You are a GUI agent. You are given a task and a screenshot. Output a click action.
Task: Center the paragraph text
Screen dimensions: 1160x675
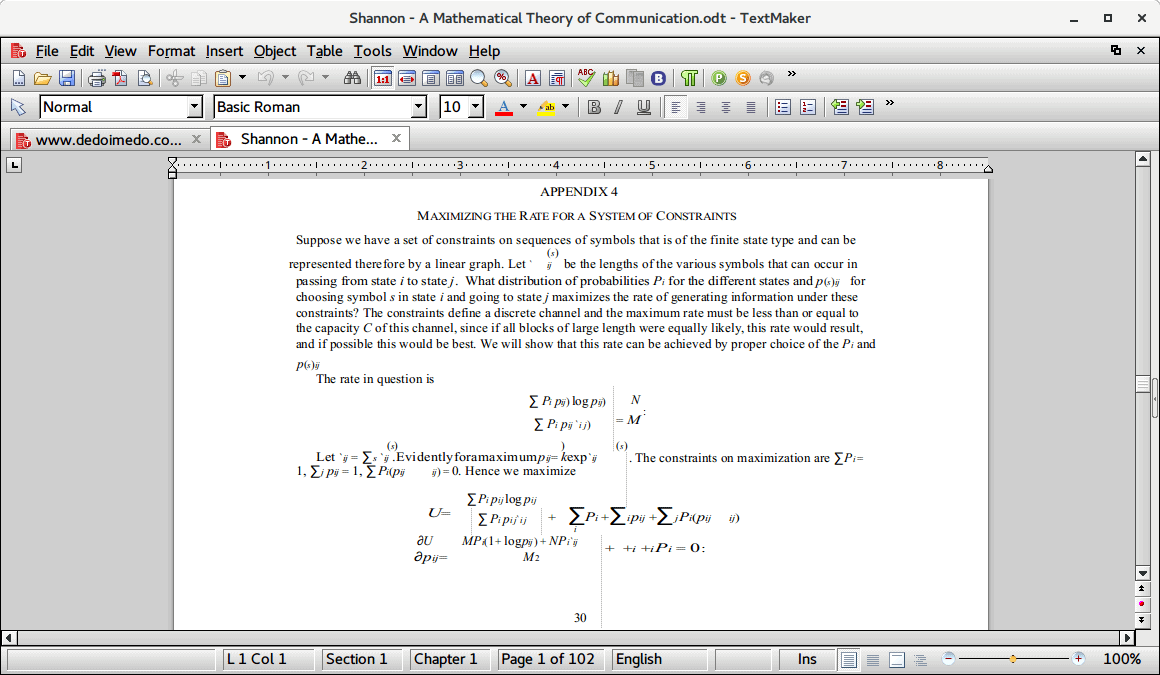tap(726, 107)
